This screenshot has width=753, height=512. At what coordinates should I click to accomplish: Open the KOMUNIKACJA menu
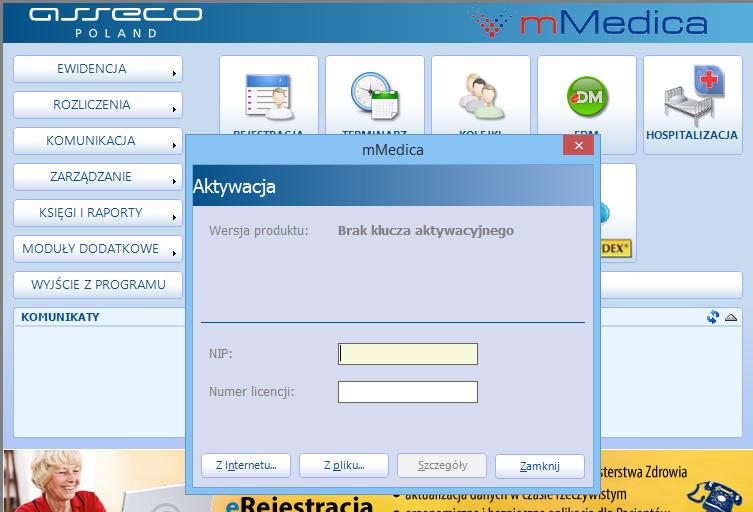click(x=98, y=141)
